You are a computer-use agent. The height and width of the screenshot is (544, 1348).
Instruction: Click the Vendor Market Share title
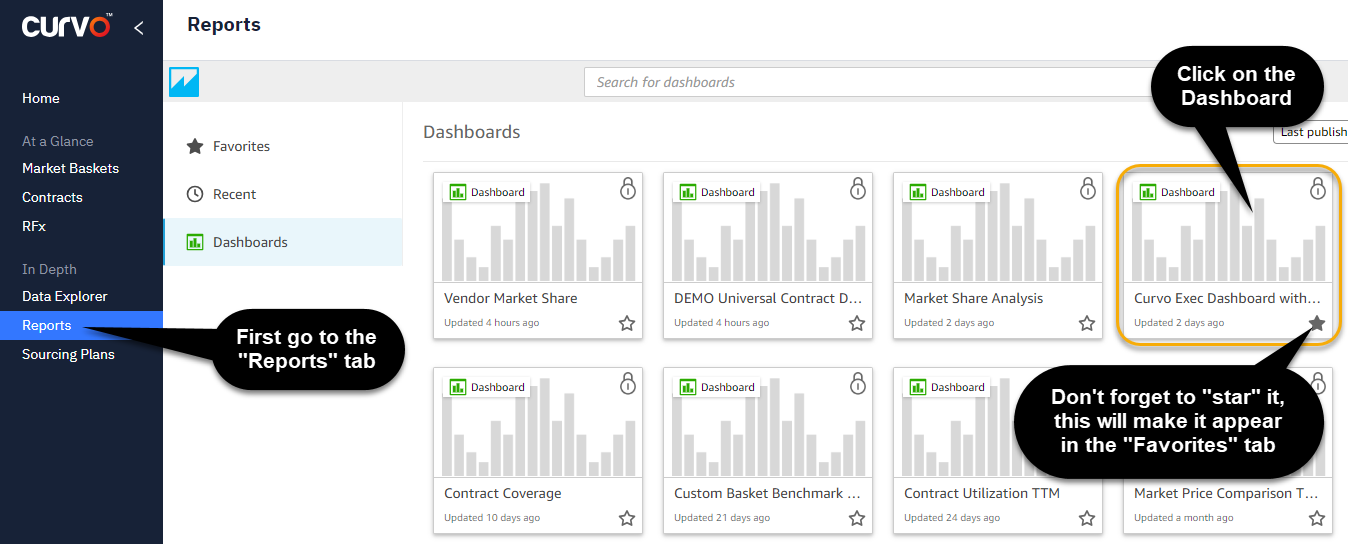click(511, 298)
